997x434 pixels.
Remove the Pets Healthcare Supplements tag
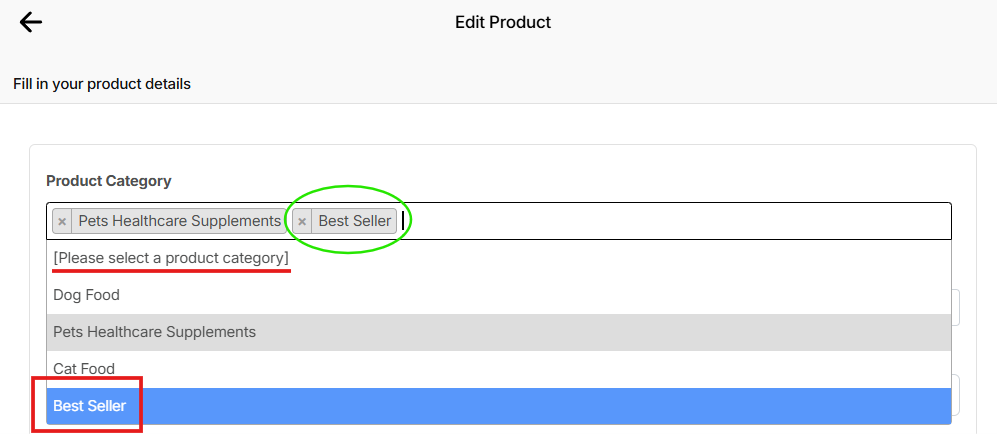click(x=62, y=221)
